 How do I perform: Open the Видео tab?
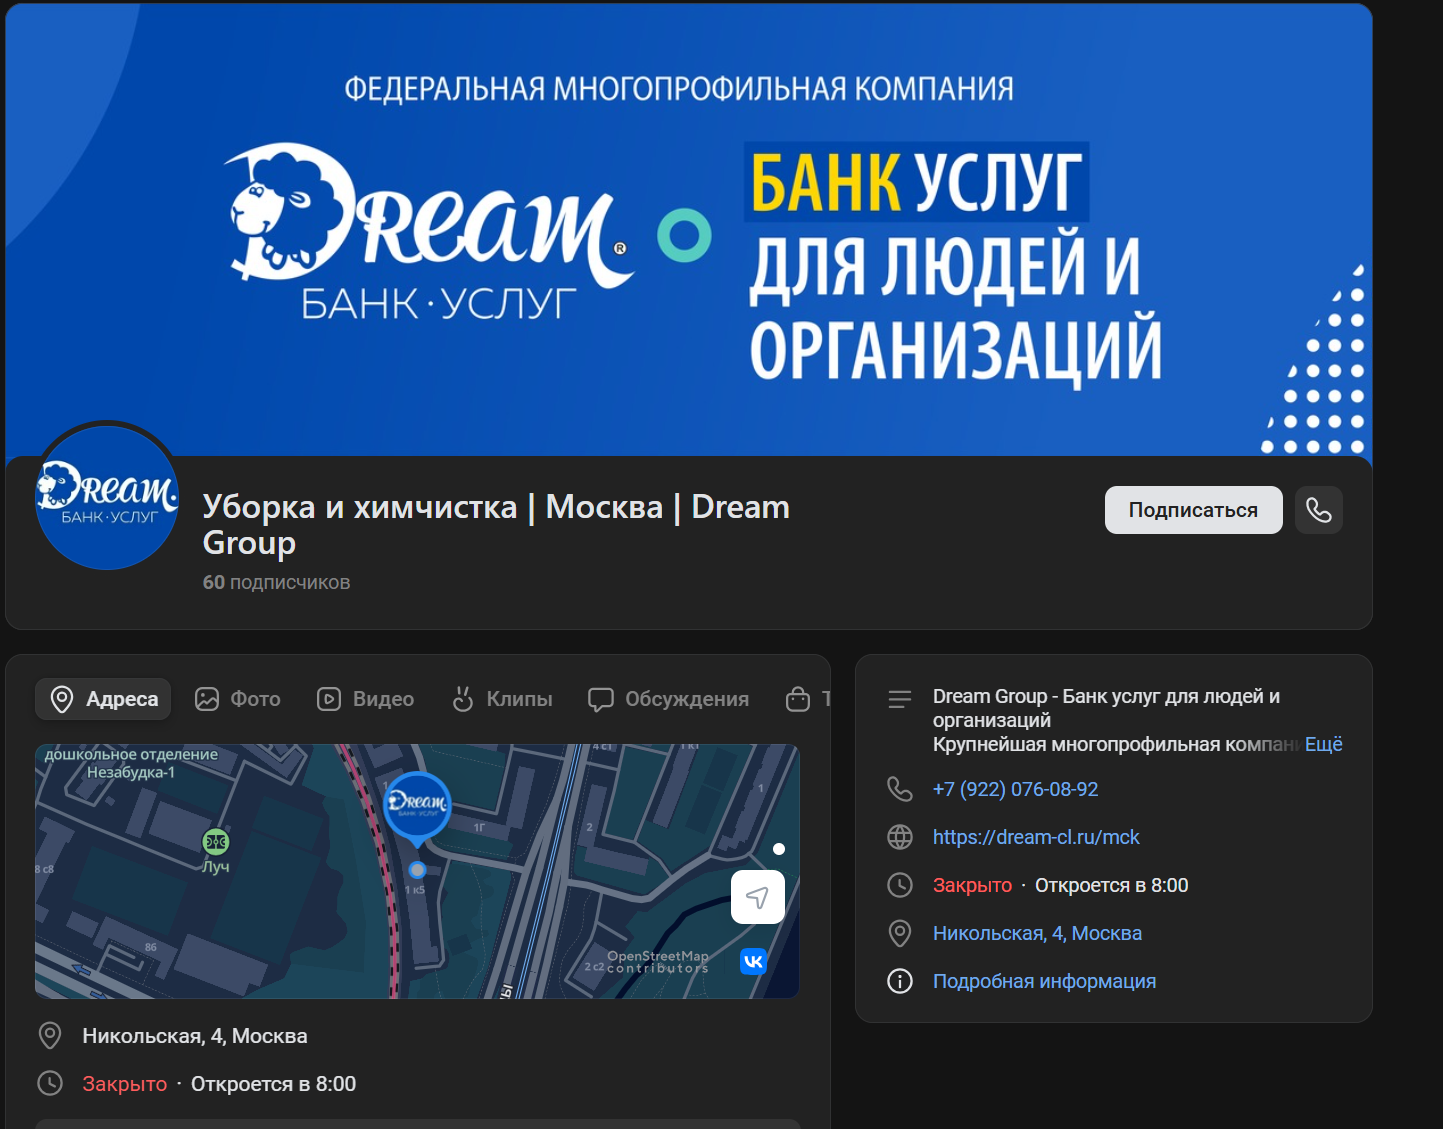pyautogui.click(x=366, y=699)
